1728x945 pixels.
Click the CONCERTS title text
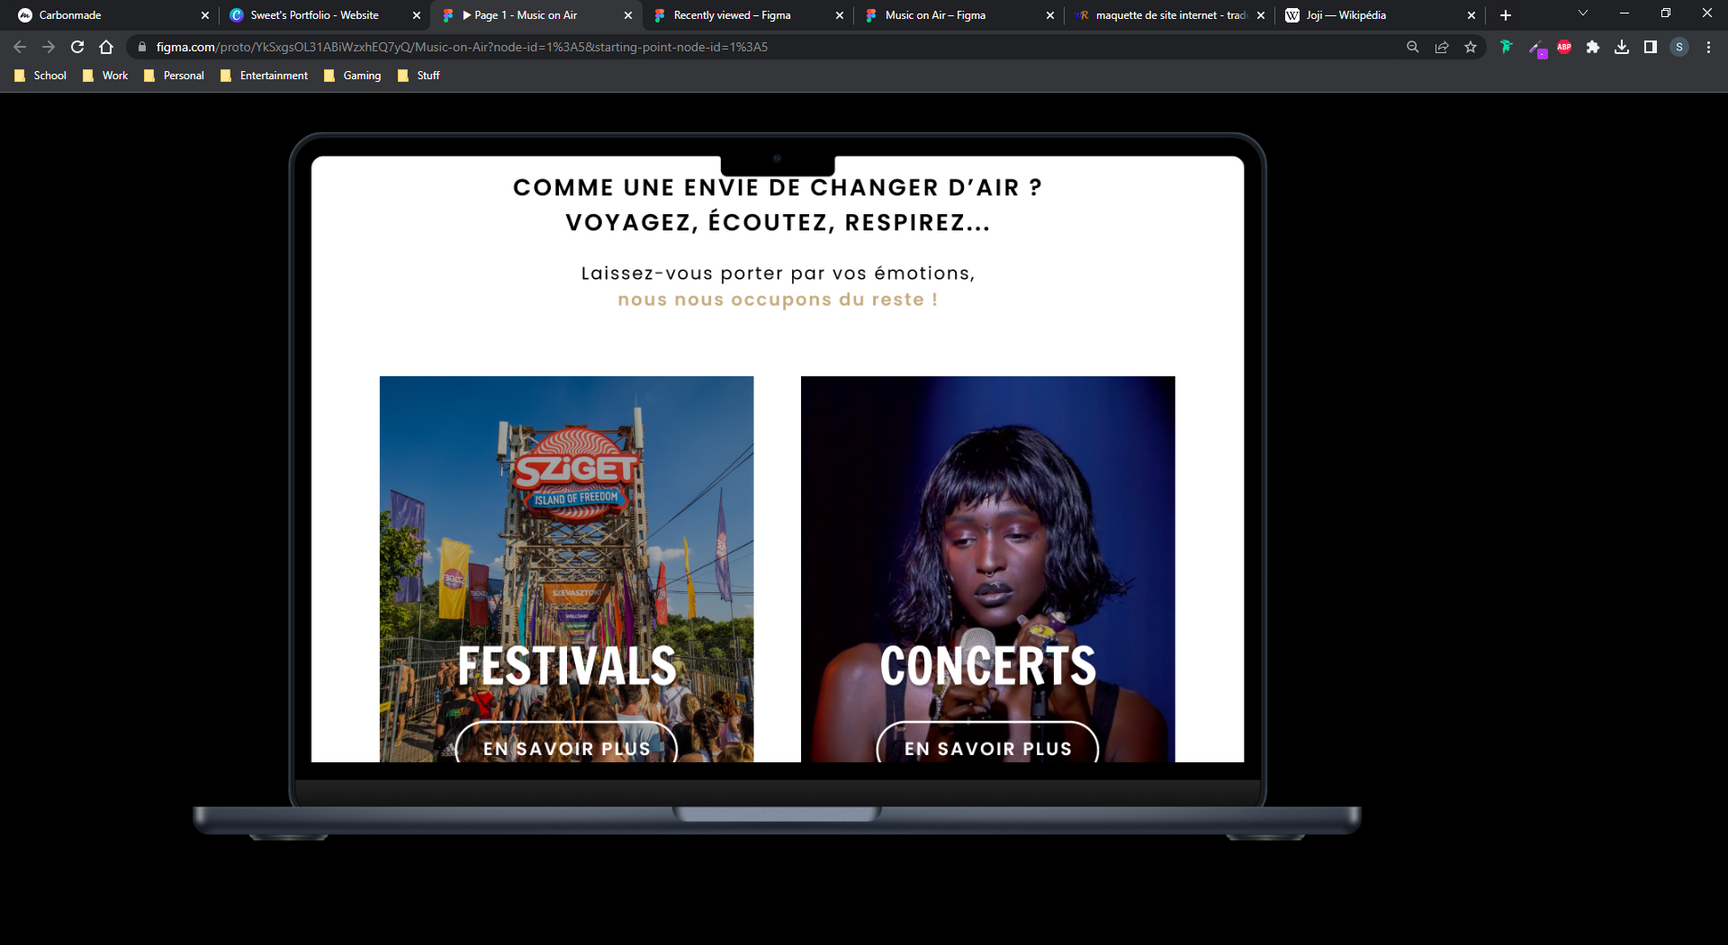click(x=988, y=666)
